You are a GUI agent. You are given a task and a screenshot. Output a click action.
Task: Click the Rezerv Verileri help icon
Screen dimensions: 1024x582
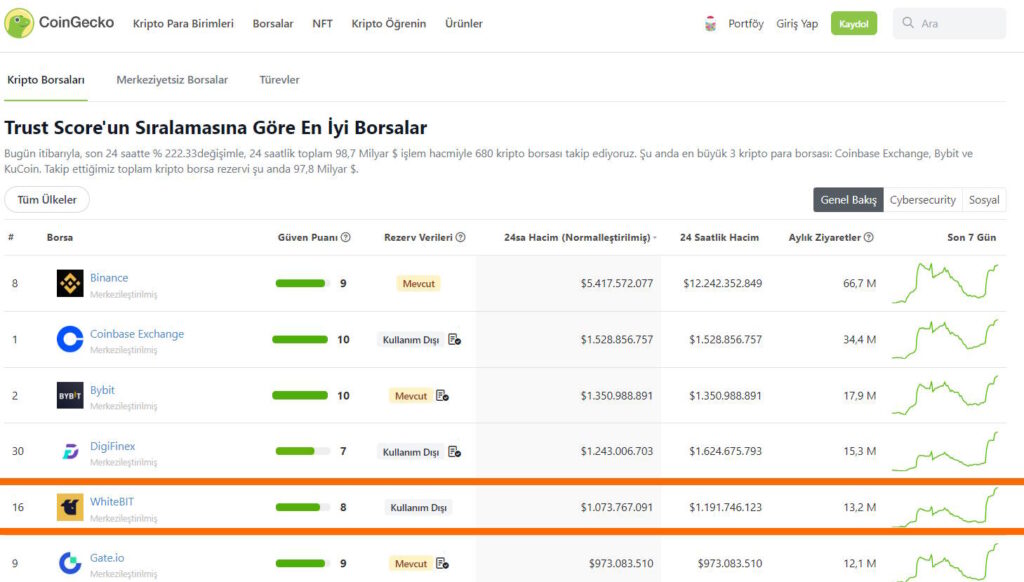click(460, 237)
